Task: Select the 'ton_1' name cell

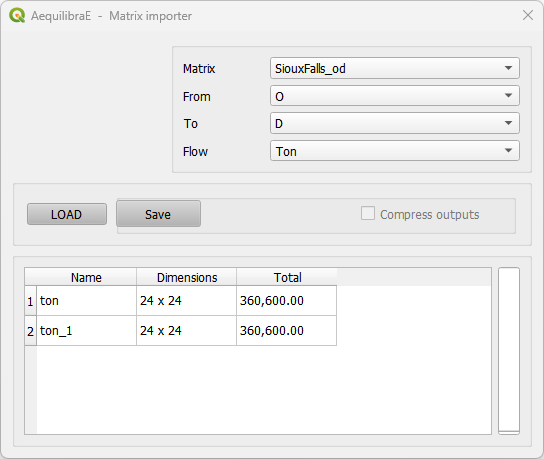Action: click(86, 331)
